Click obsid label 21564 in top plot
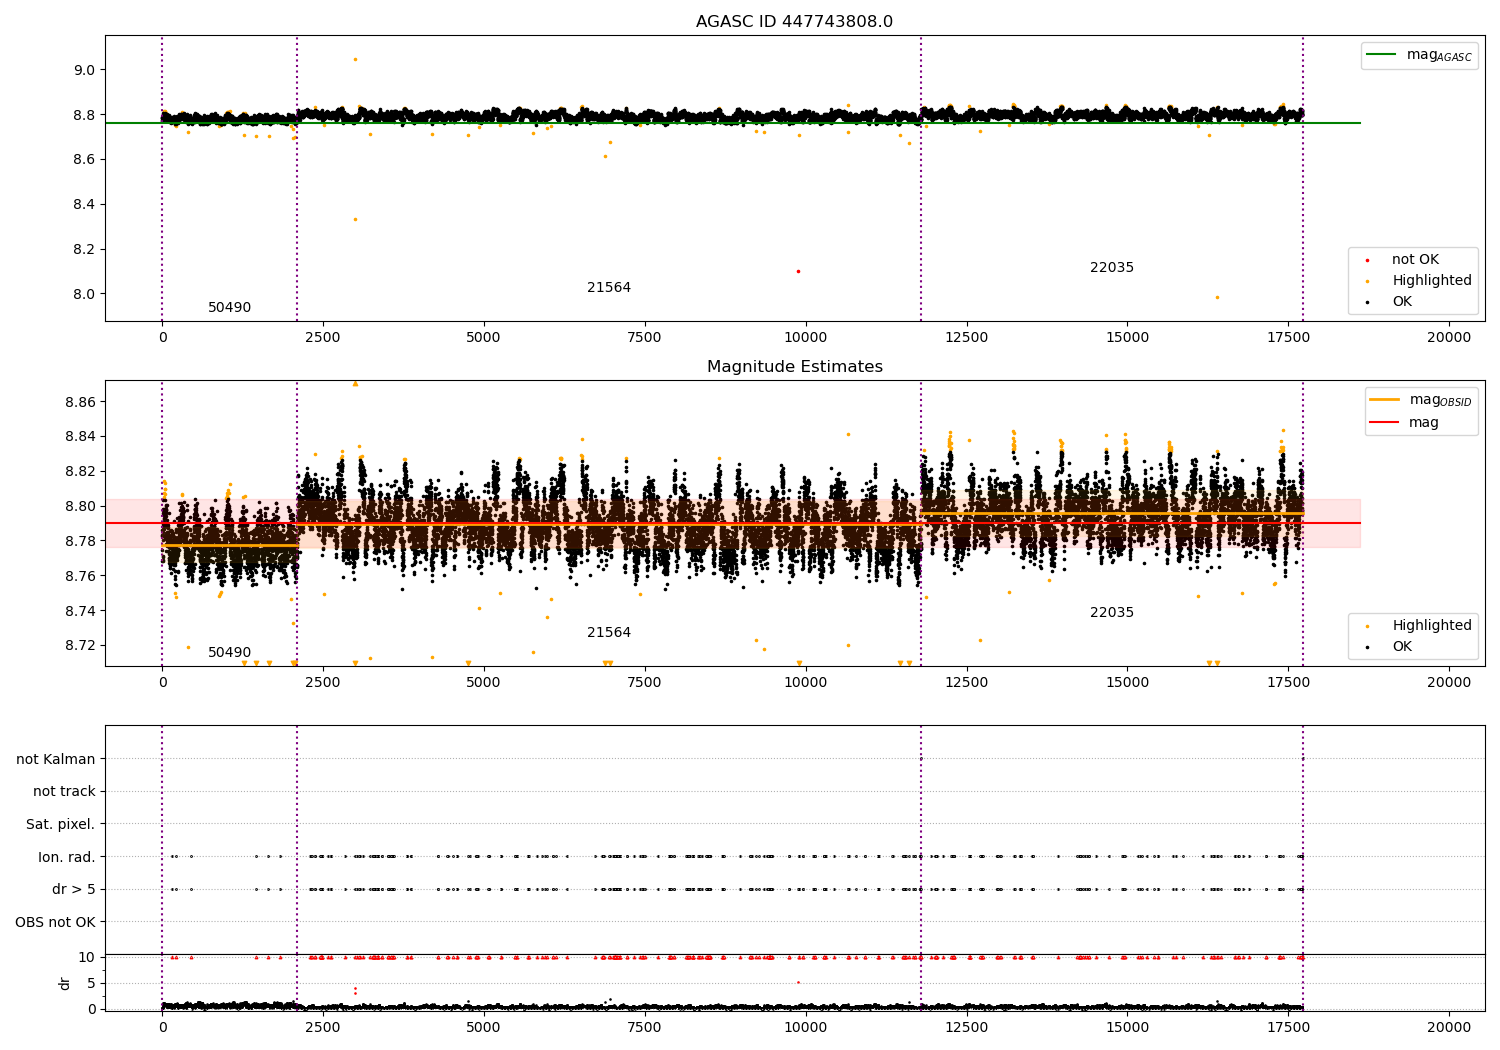 point(609,288)
